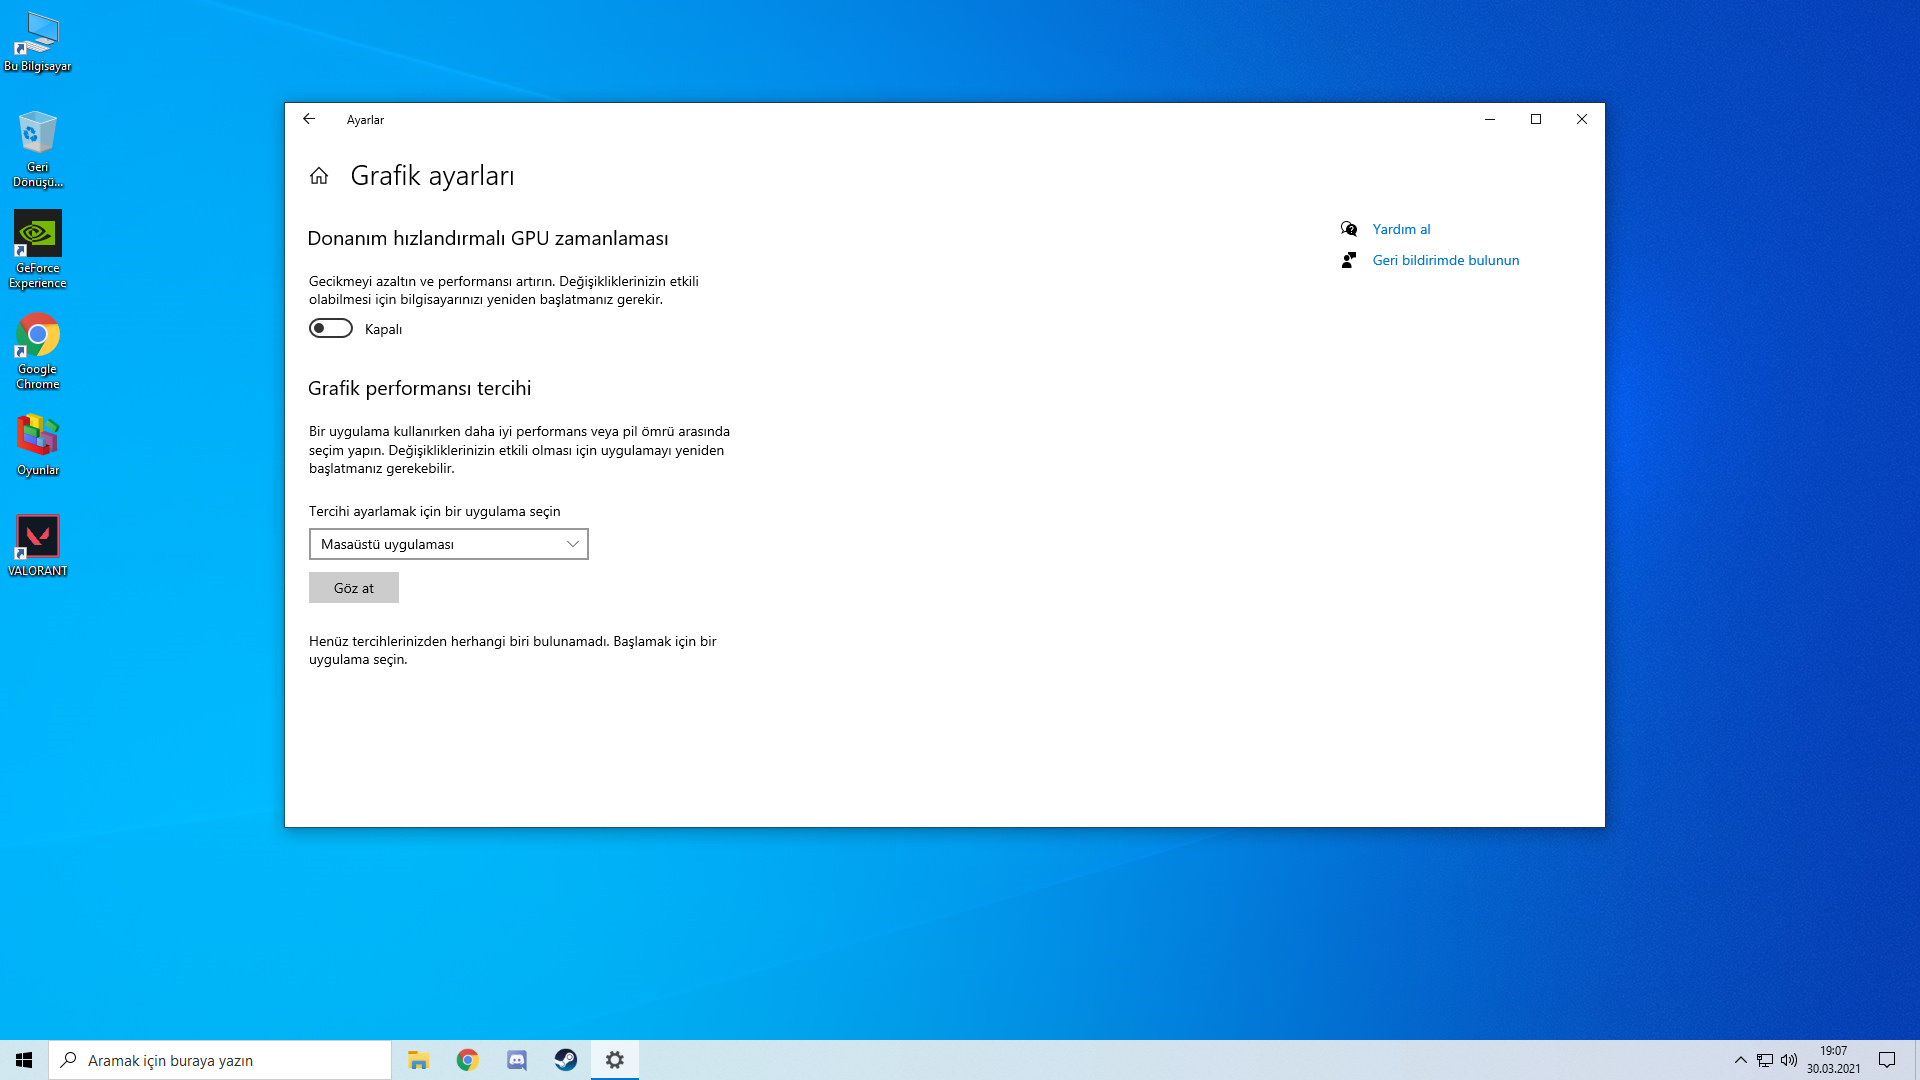Open the Windows Start menu

pos(24,1060)
